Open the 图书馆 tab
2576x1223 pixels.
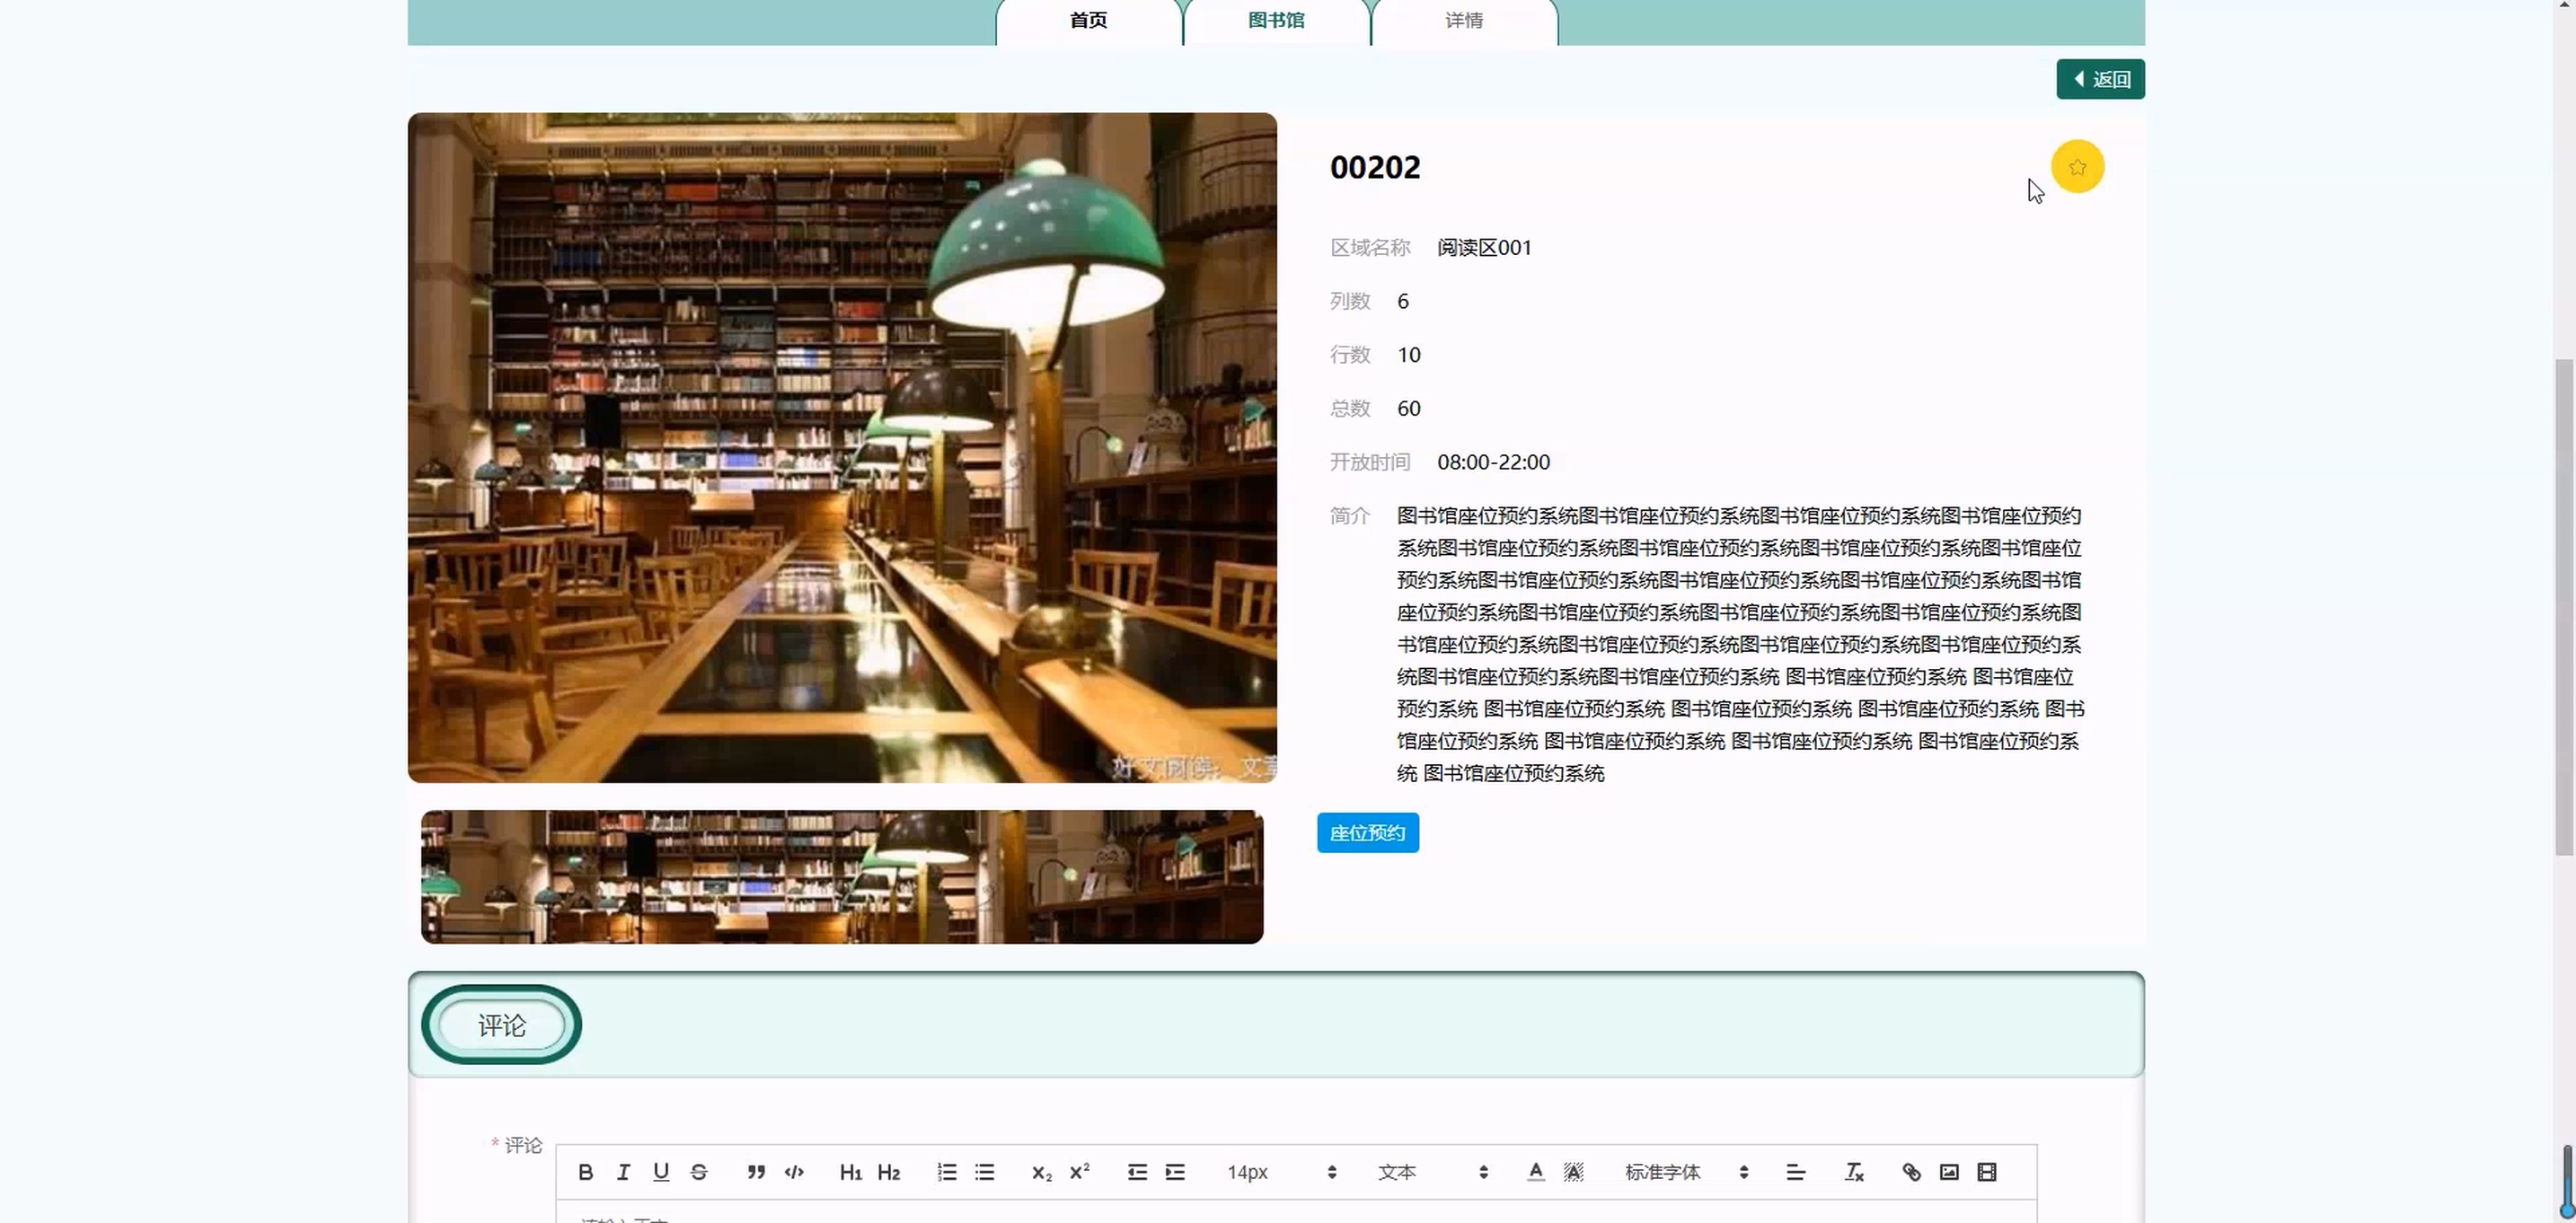click(x=1276, y=21)
